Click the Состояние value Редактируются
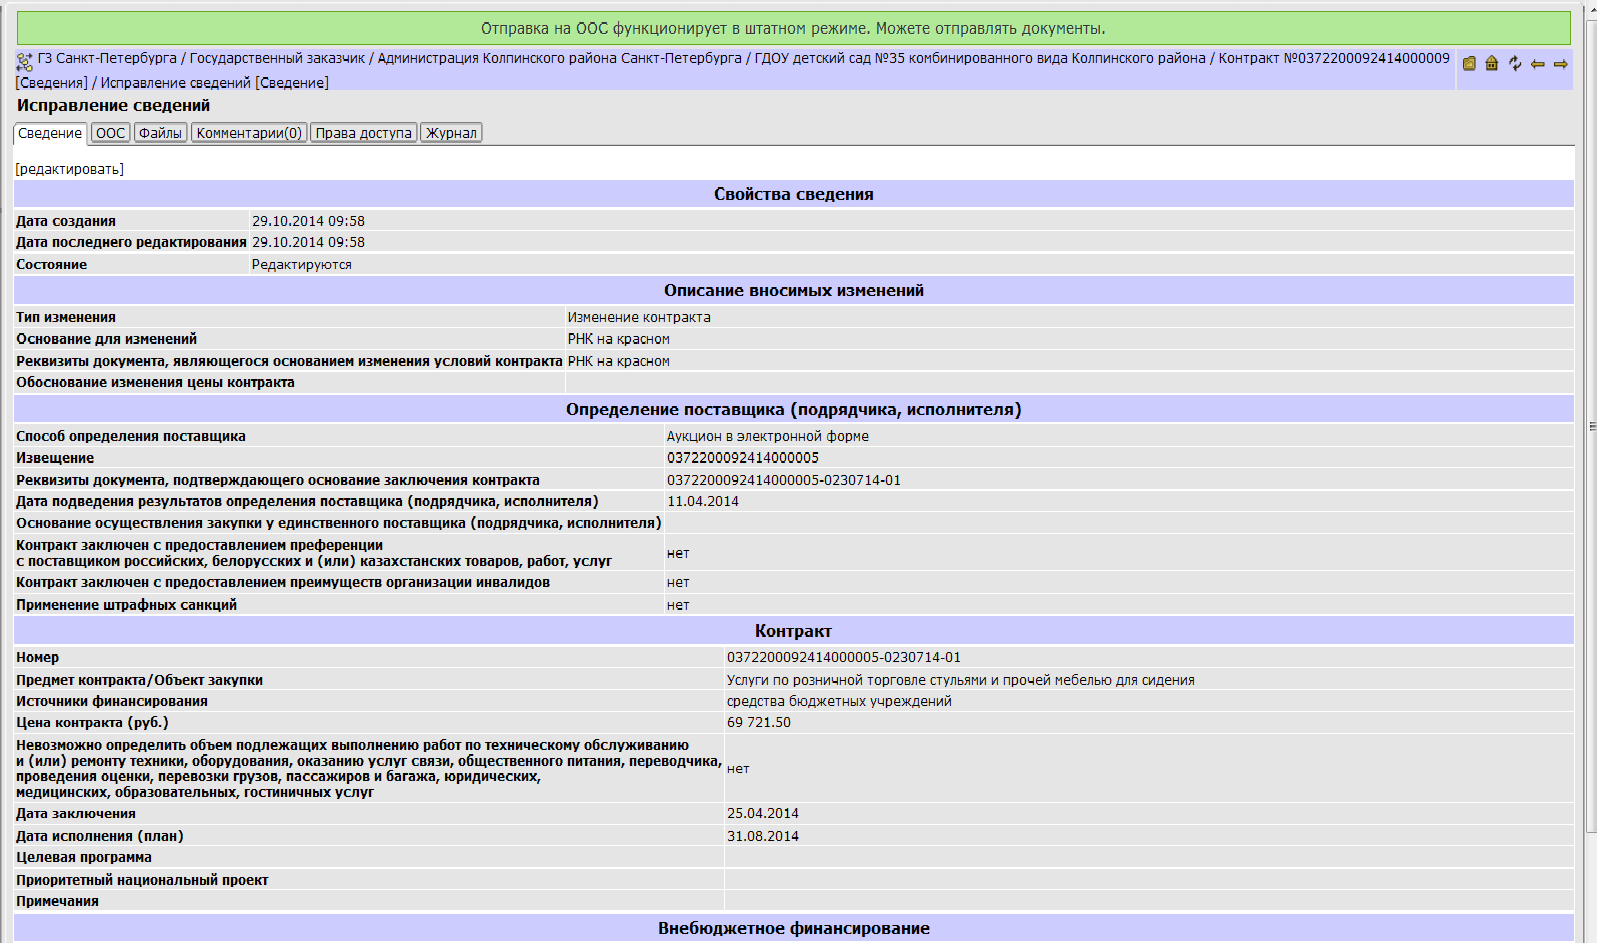 [302, 265]
